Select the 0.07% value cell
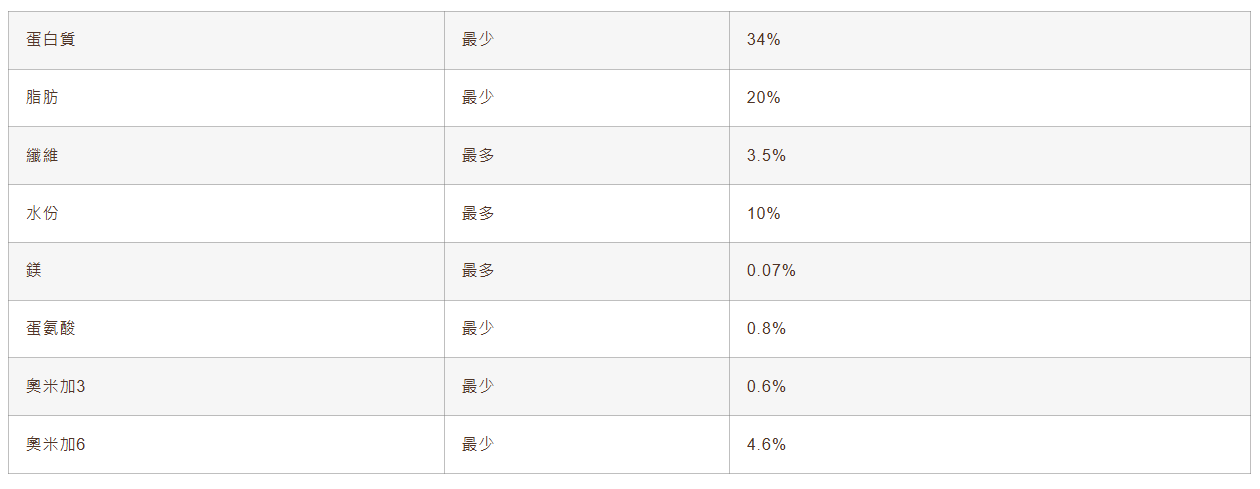This screenshot has height=489, width=1260. pyautogui.click(x=771, y=271)
